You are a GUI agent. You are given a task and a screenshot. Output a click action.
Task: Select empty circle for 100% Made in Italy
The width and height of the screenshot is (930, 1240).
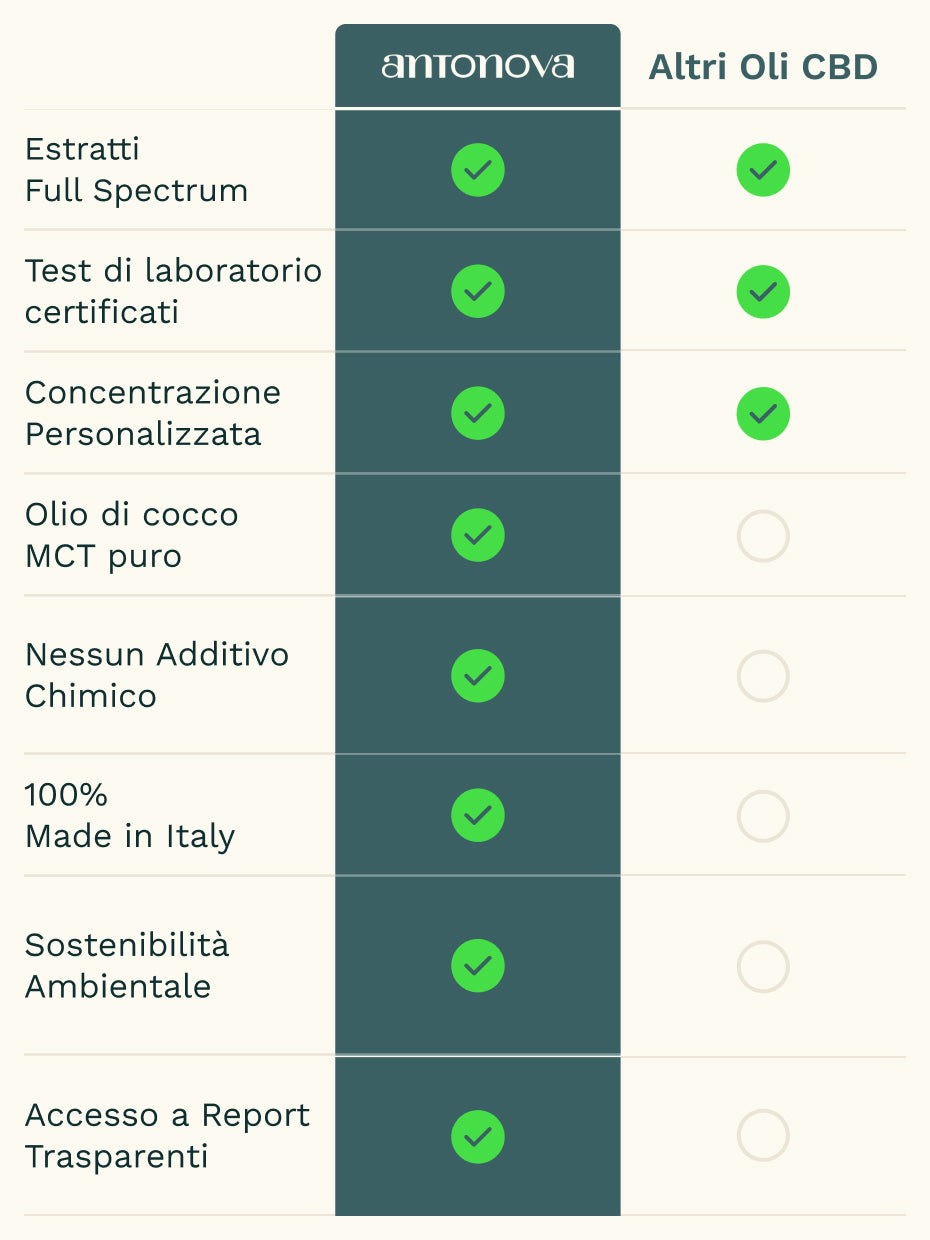[x=763, y=816]
